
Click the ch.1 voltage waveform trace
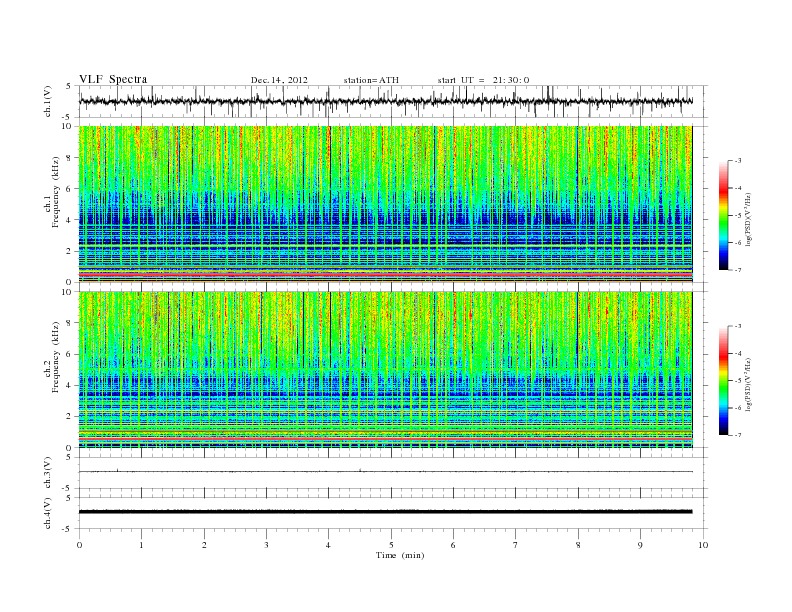pos(385,101)
